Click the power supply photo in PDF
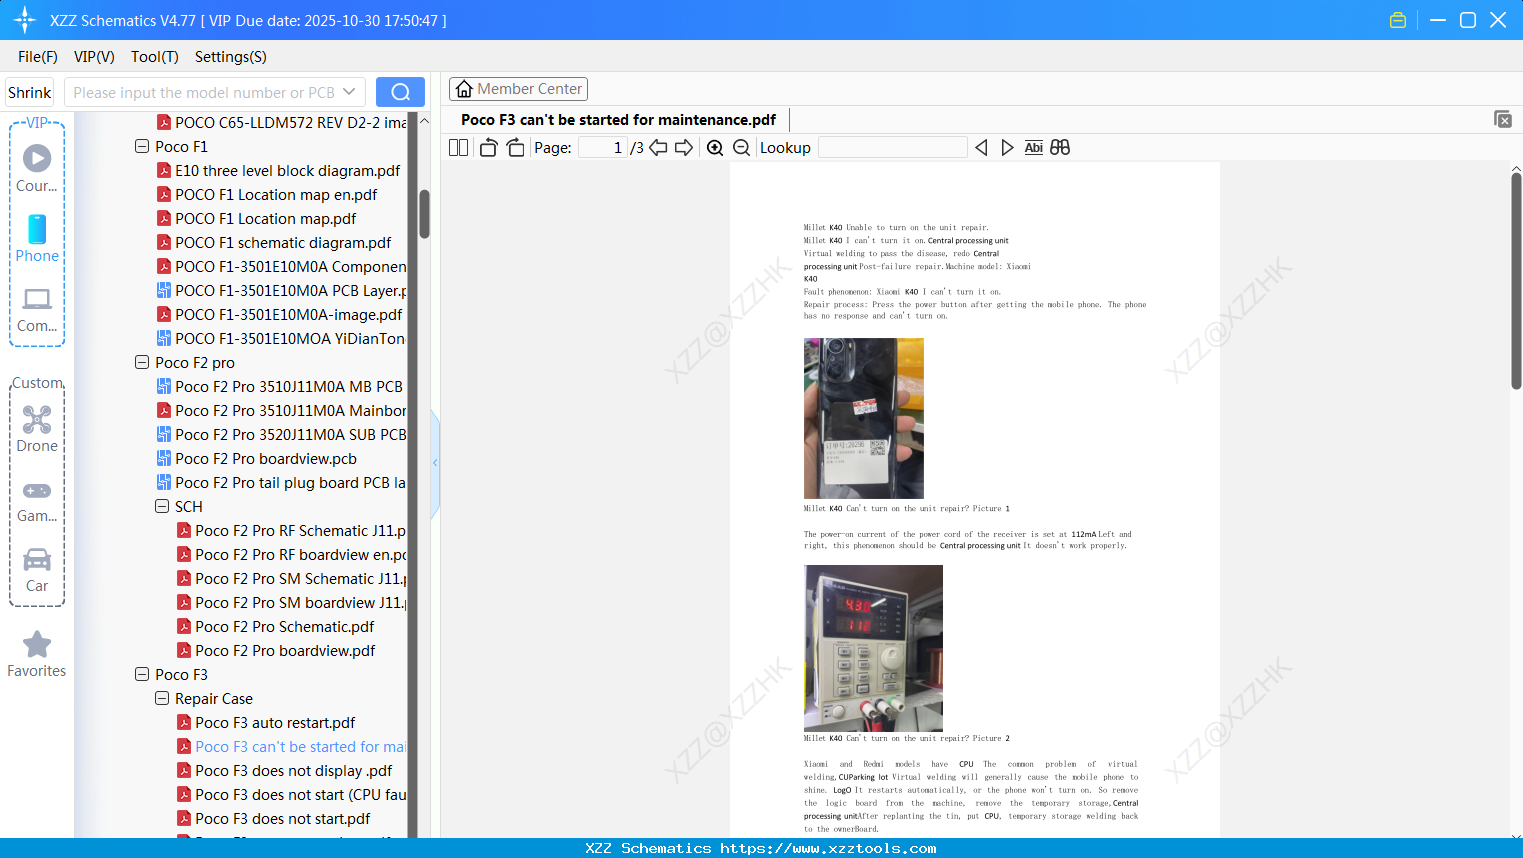 click(x=873, y=648)
